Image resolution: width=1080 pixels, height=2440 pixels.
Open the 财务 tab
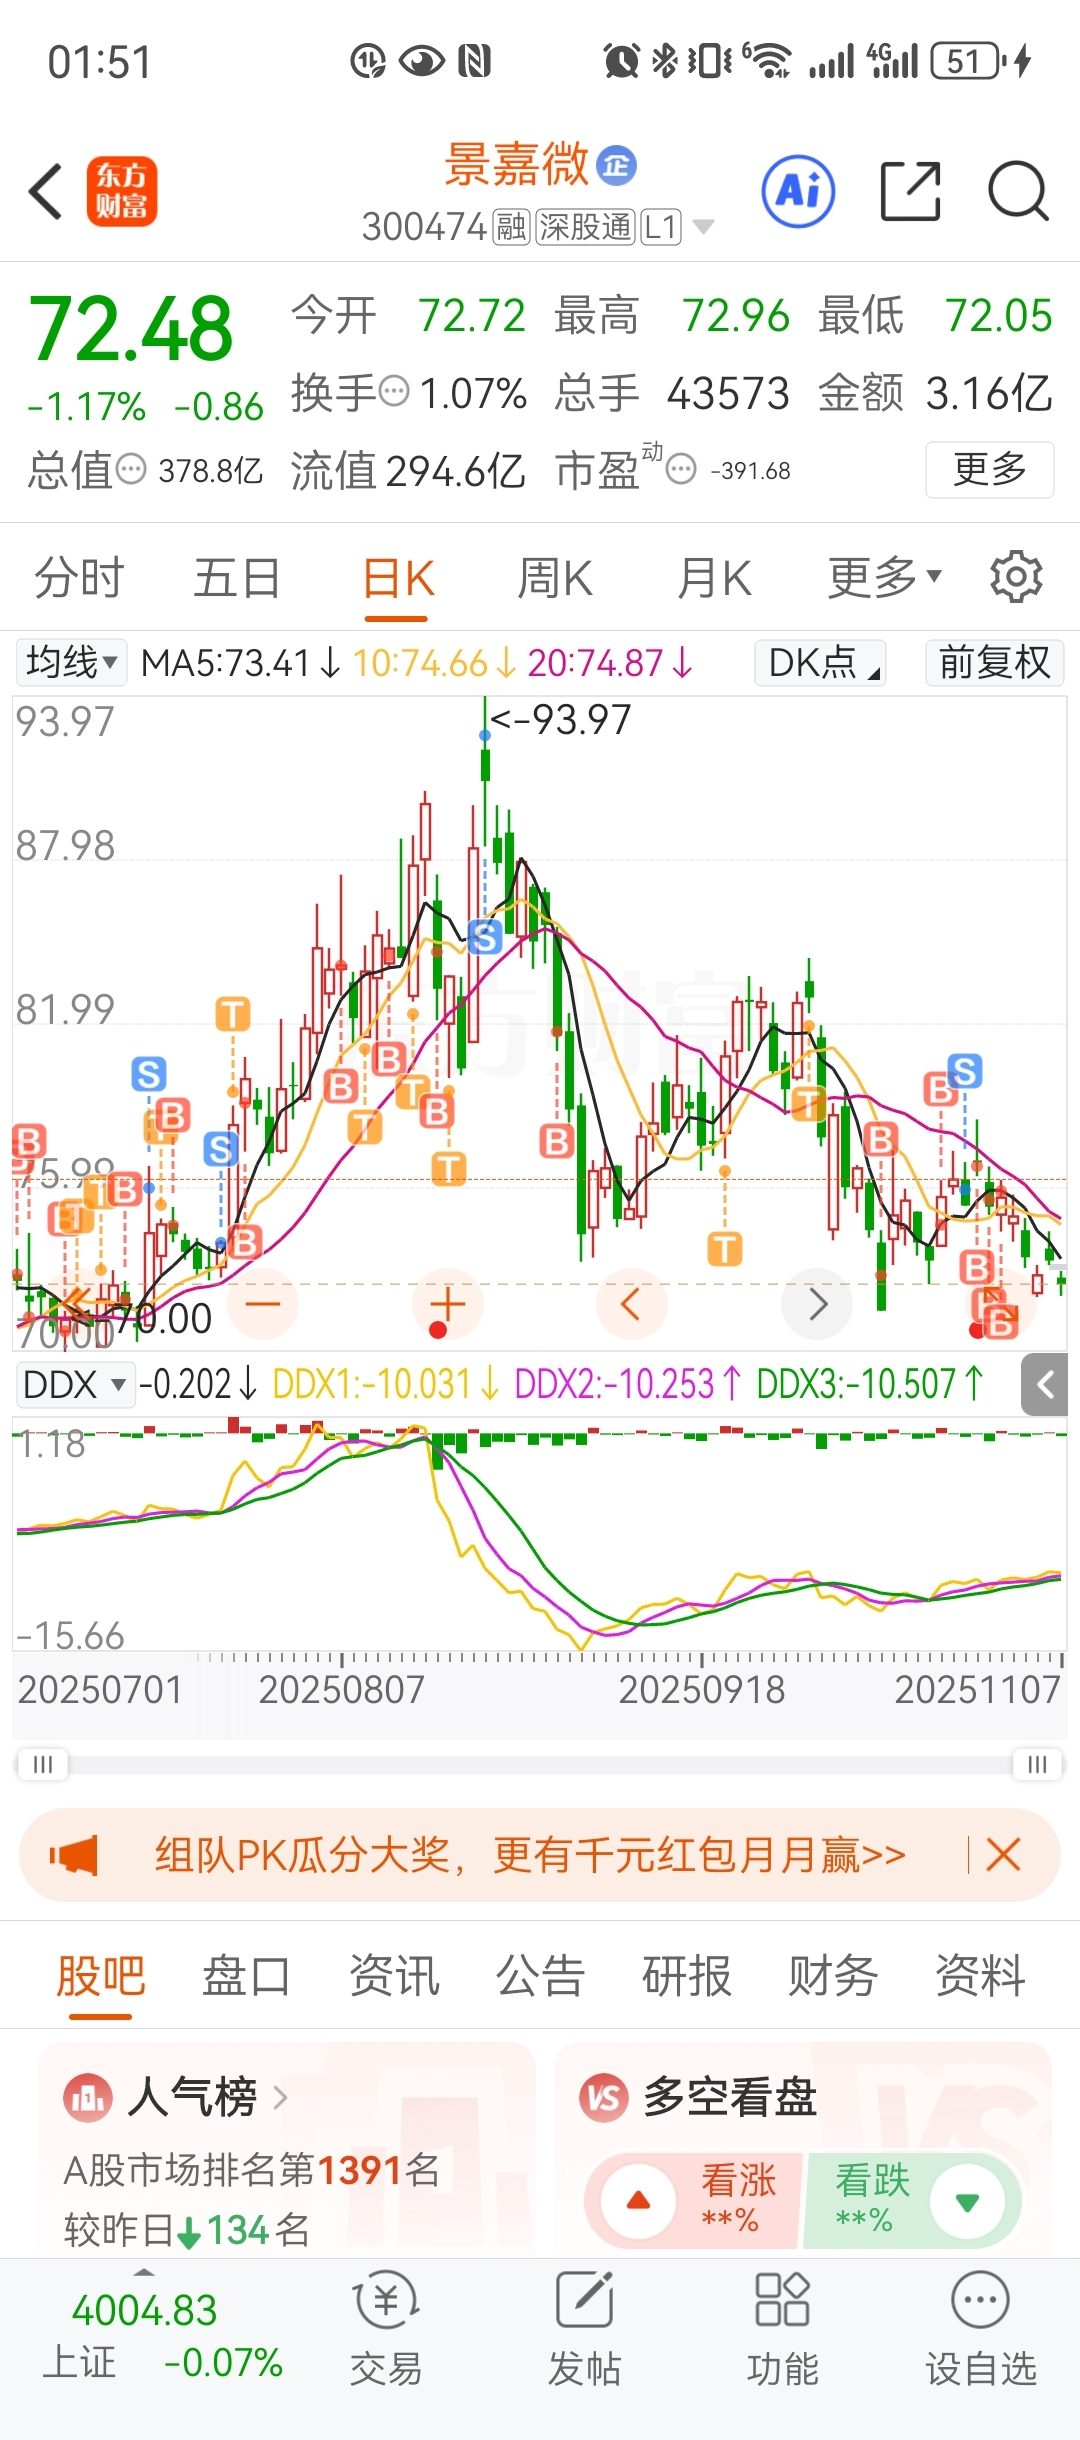click(x=833, y=1976)
